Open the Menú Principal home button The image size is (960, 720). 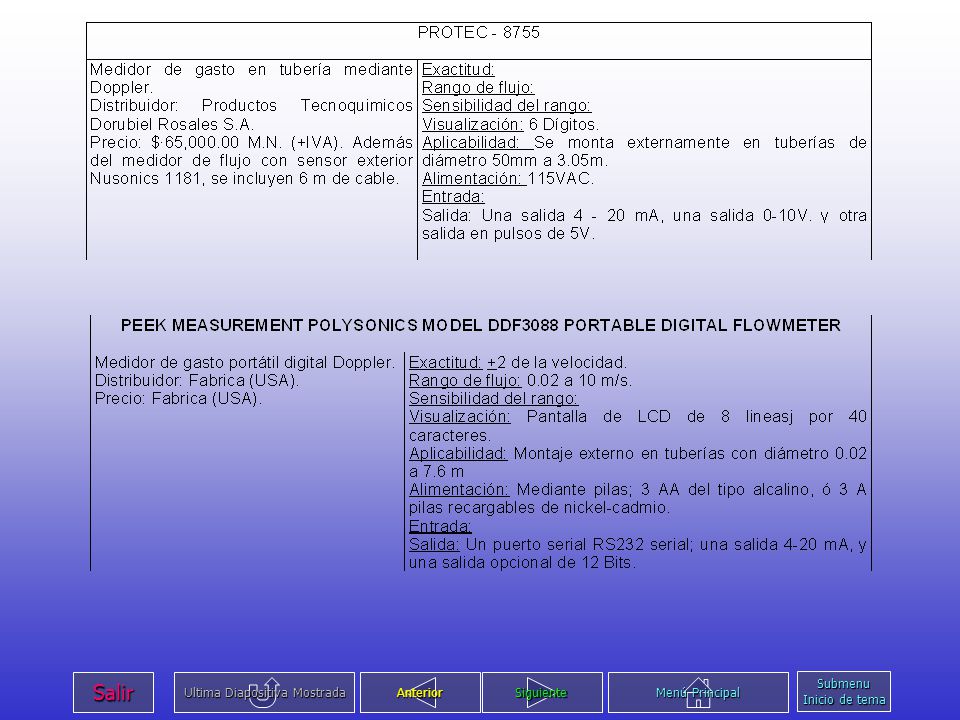click(x=698, y=692)
